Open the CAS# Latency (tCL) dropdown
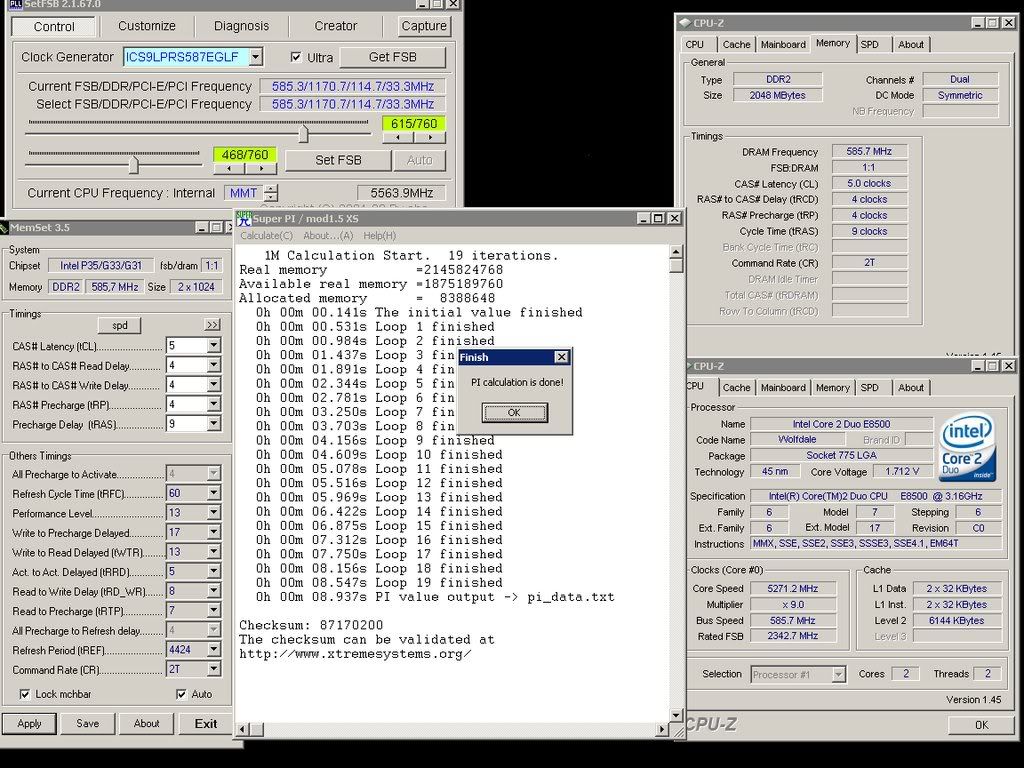 tap(214, 345)
